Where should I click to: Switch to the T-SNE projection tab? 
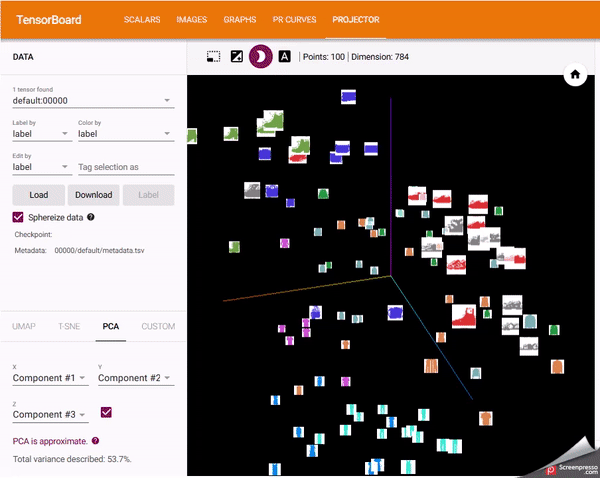click(x=69, y=326)
